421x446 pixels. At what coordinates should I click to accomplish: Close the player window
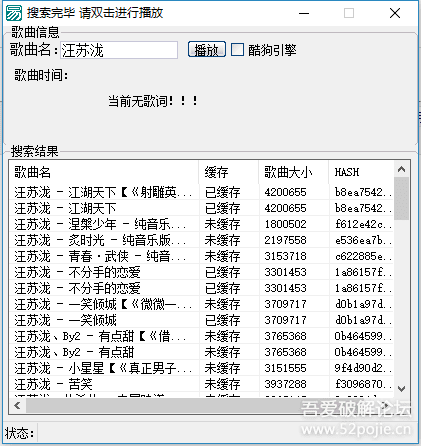pyautogui.click(x=395, y=13)
